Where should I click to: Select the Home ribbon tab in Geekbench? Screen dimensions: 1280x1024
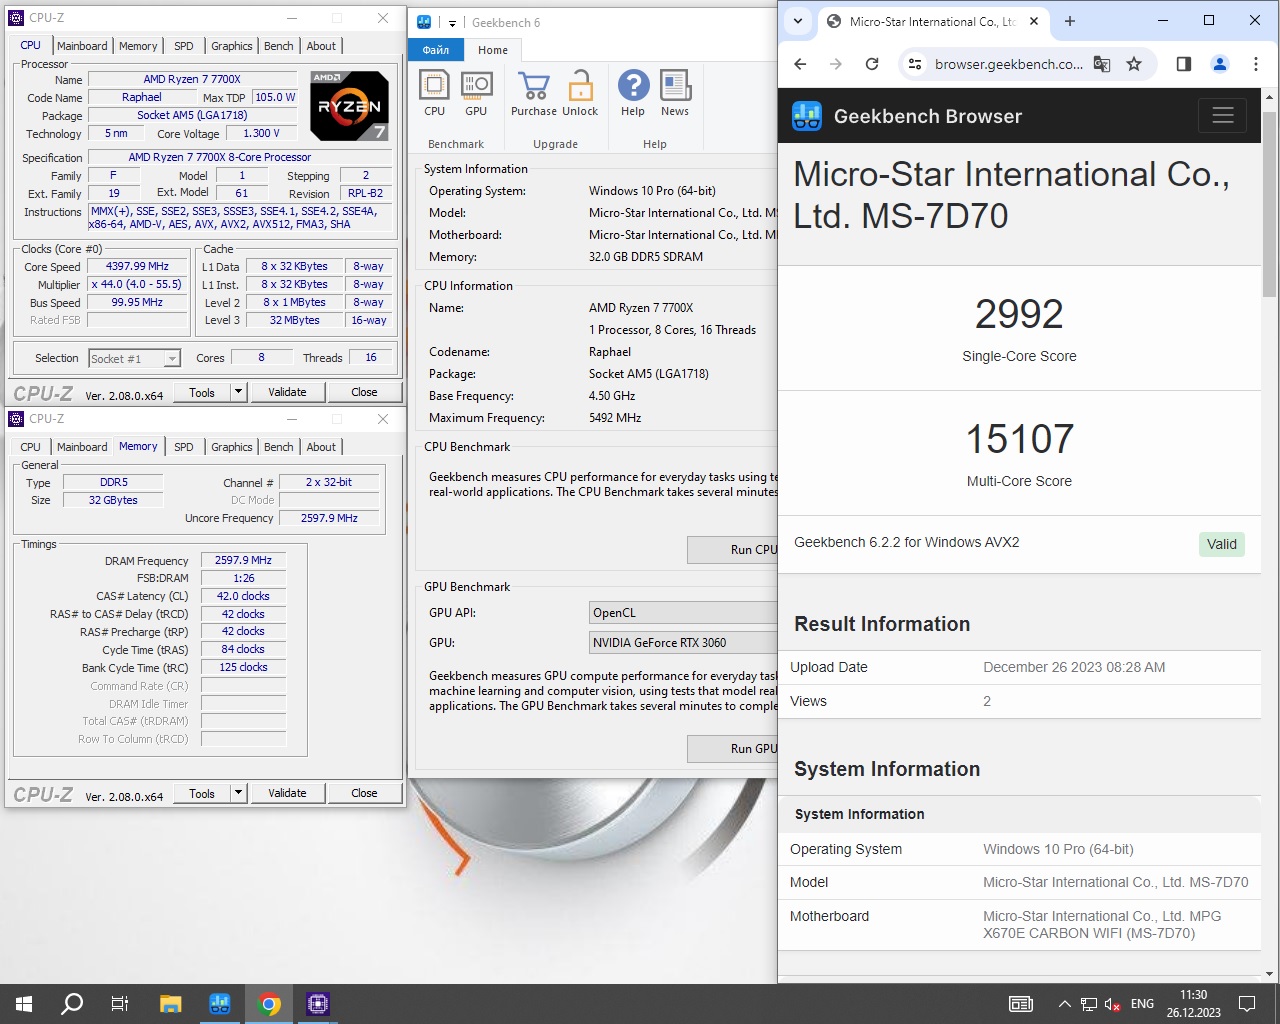pyautogui.click(x=493, y=50)
